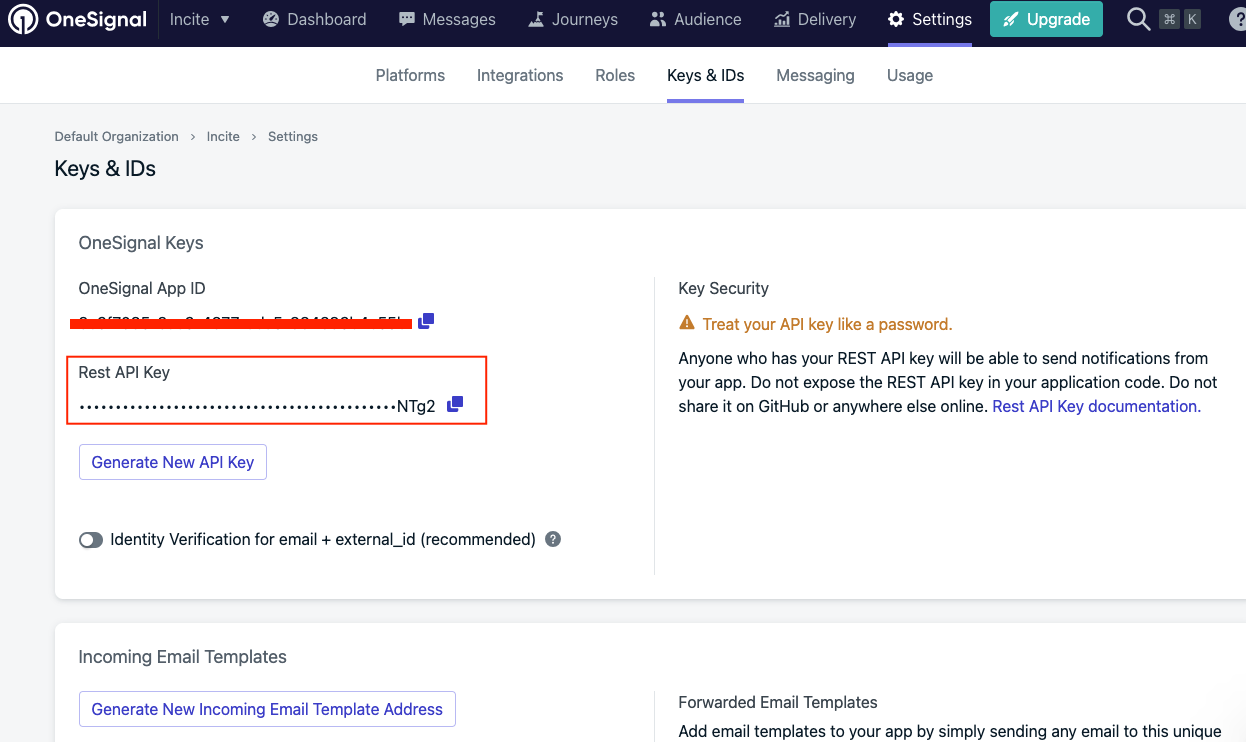Navigate to Default Organization breadcrumb

coord(116,136)
